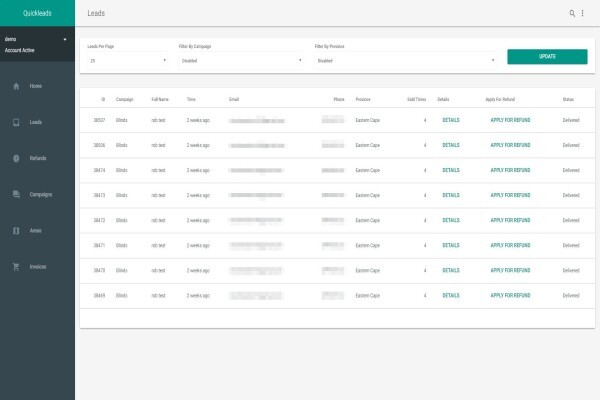Click the Leads tablet icon in sidebar

[x=16, y=122]
